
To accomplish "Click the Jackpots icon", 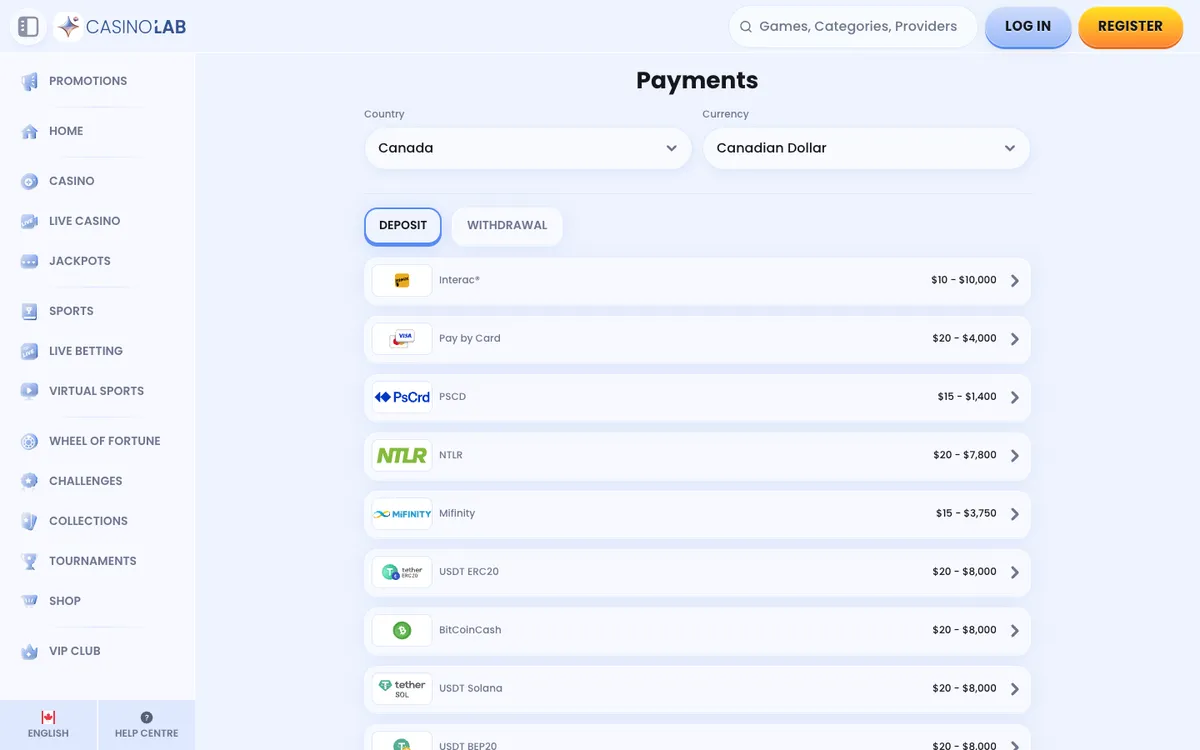I will [x=30, y=261].
